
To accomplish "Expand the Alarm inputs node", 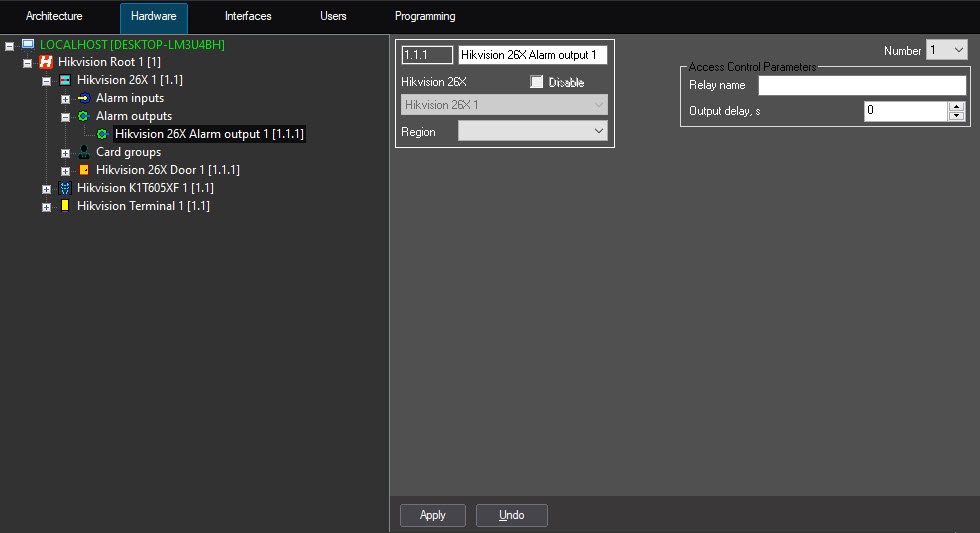I will pyautogui.click(x=65, y=99).
